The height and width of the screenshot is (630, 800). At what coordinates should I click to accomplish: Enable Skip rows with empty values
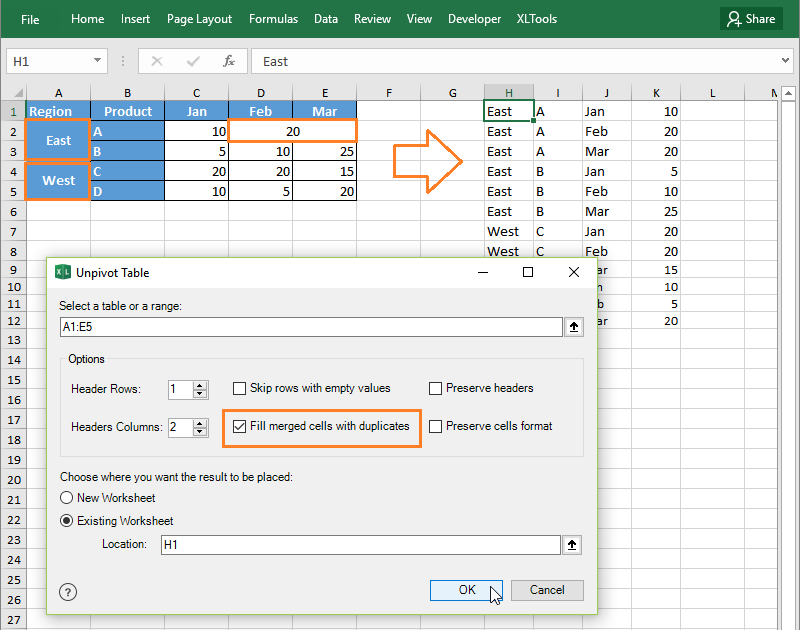(238, 389)
